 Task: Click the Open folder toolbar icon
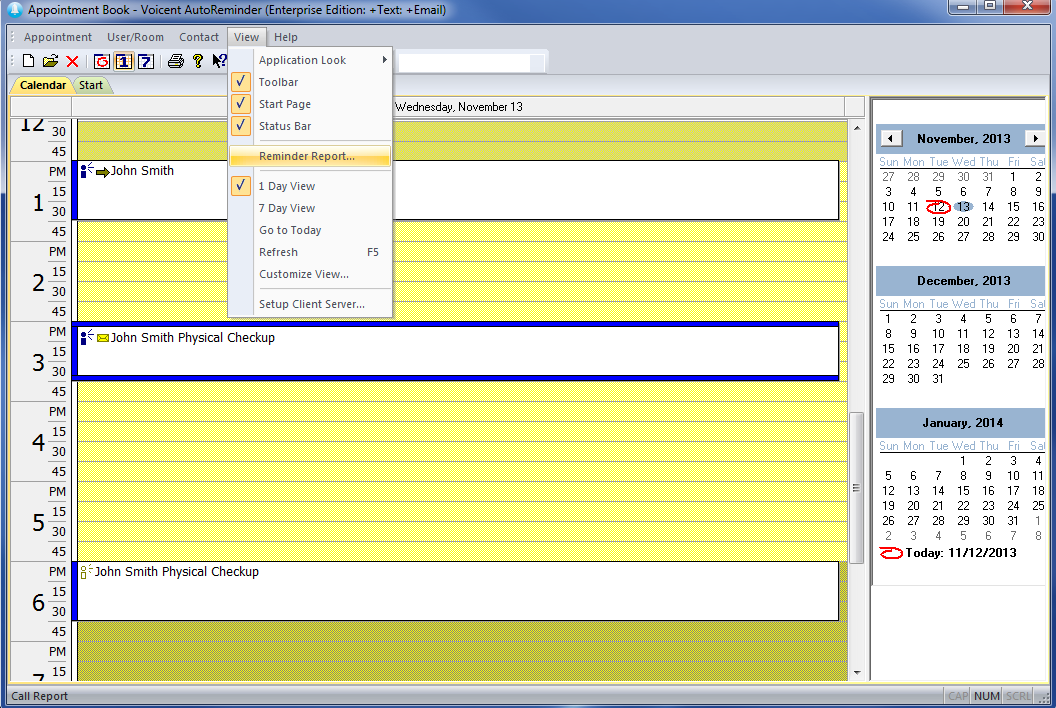50,61
